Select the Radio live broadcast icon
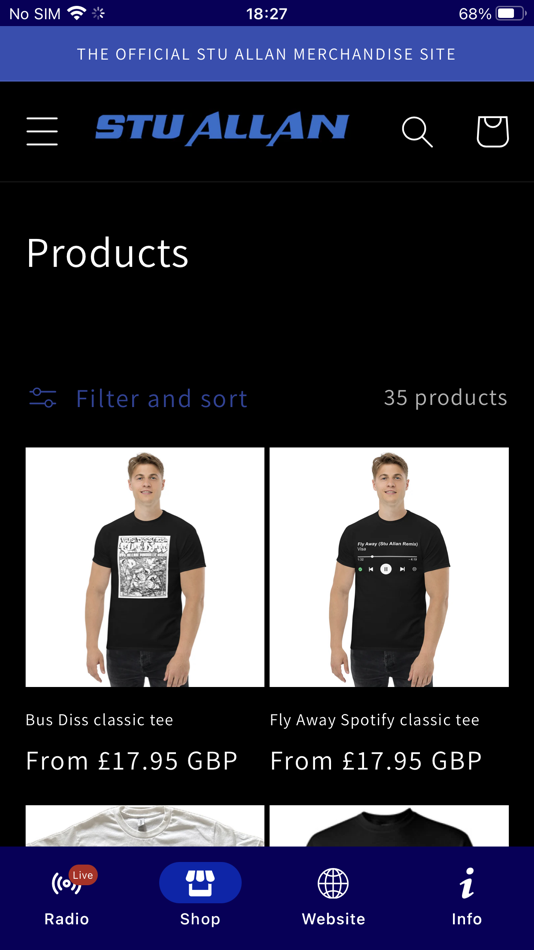This screenshot has width=534, height=950. [x=65, y=883]
